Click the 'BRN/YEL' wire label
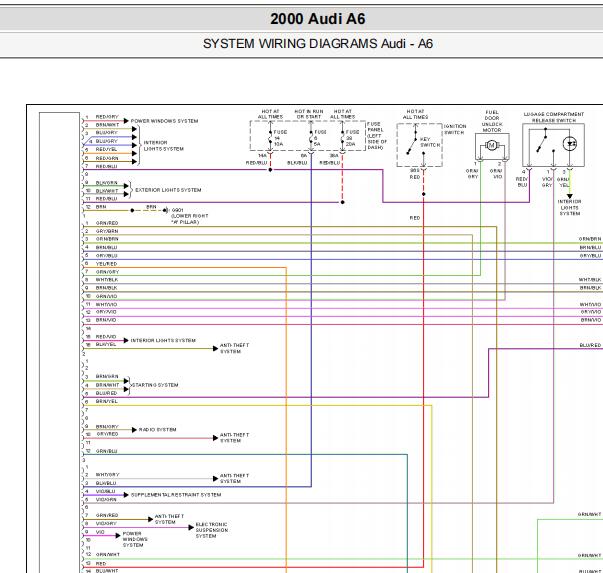The image size is (603, 573). [x=107, y=401]
